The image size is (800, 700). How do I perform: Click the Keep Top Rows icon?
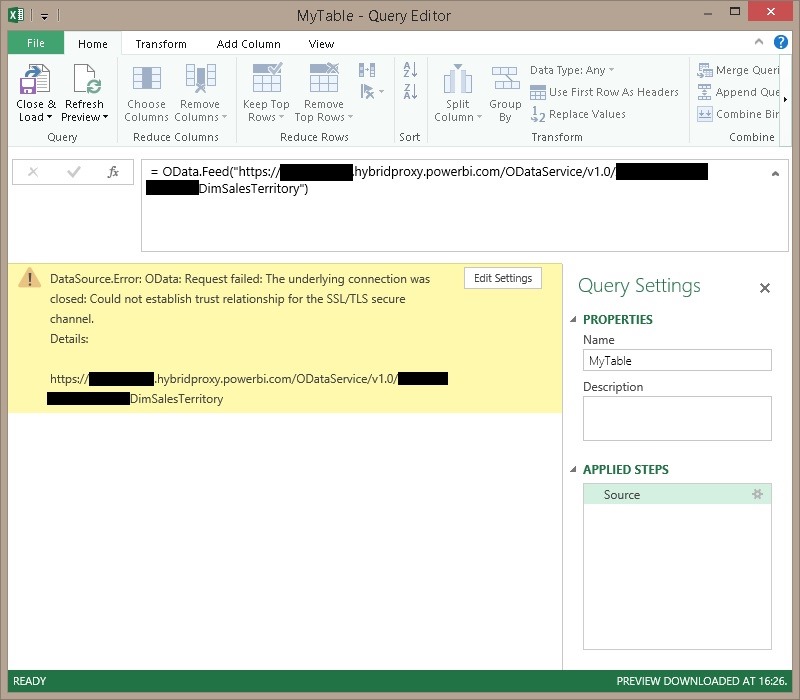[267, 78]
